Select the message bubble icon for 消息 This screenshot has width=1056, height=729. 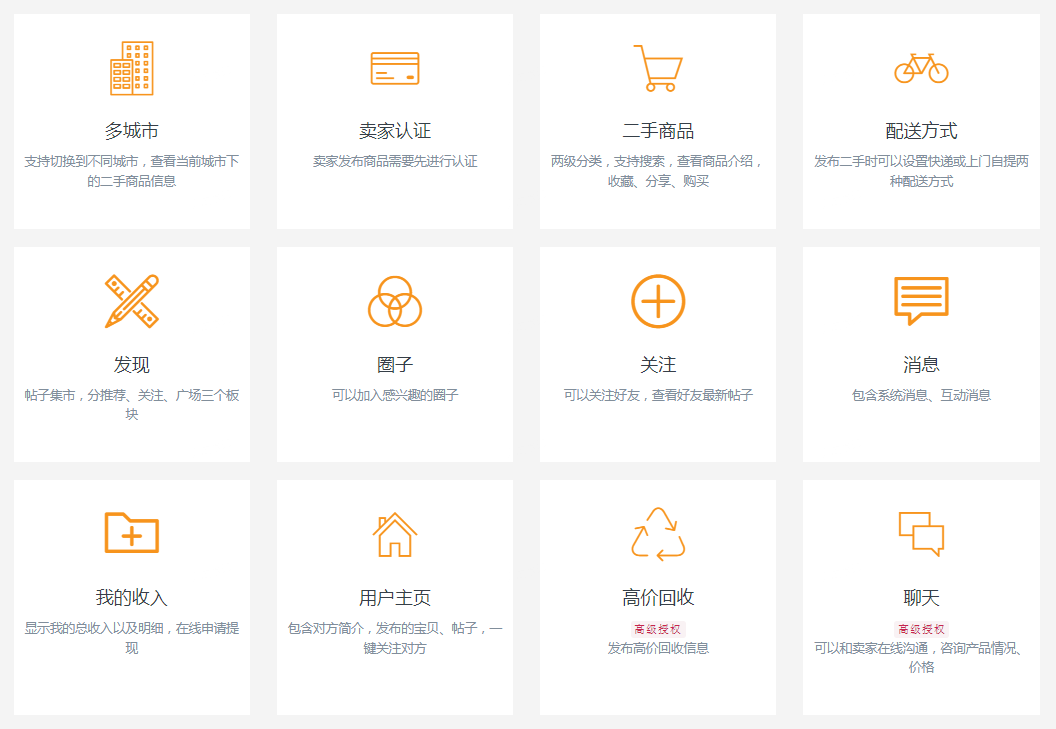coord(921,301)
